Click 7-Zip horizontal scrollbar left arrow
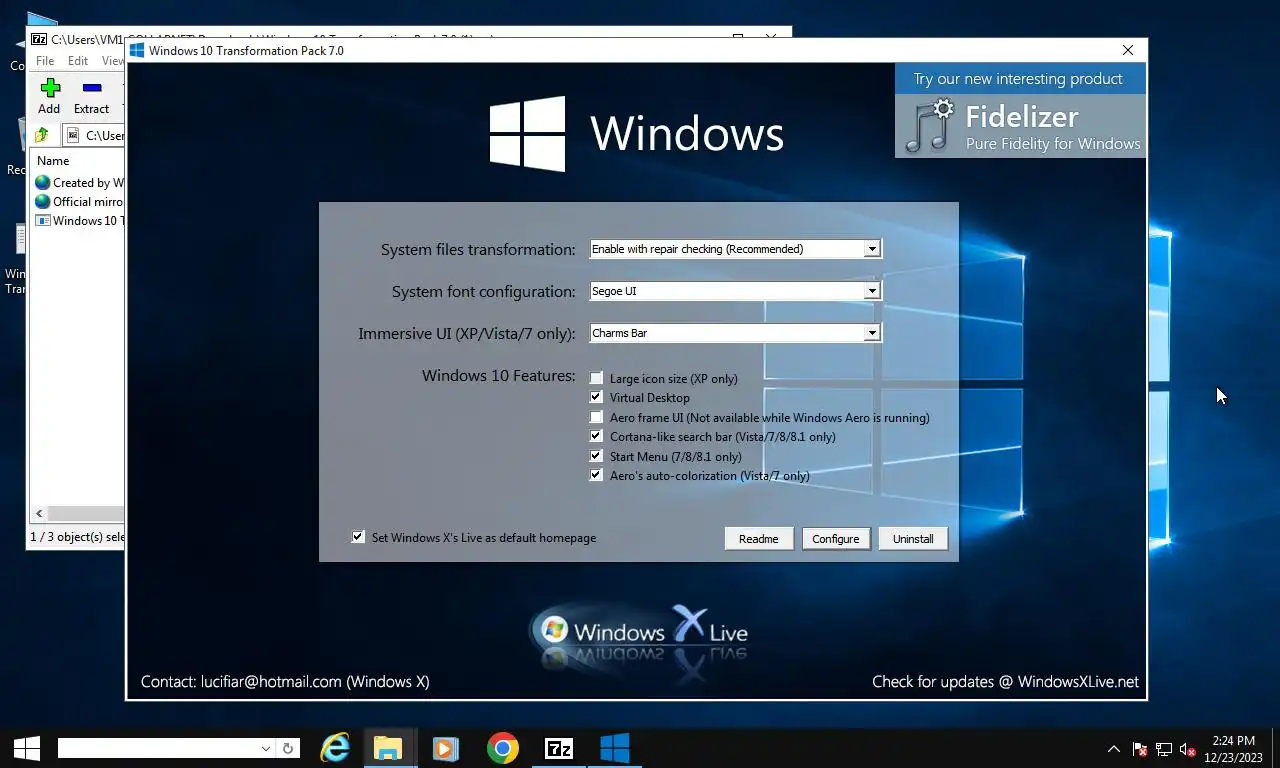This screenshot has width=1280, height=768. pos(39,514)
